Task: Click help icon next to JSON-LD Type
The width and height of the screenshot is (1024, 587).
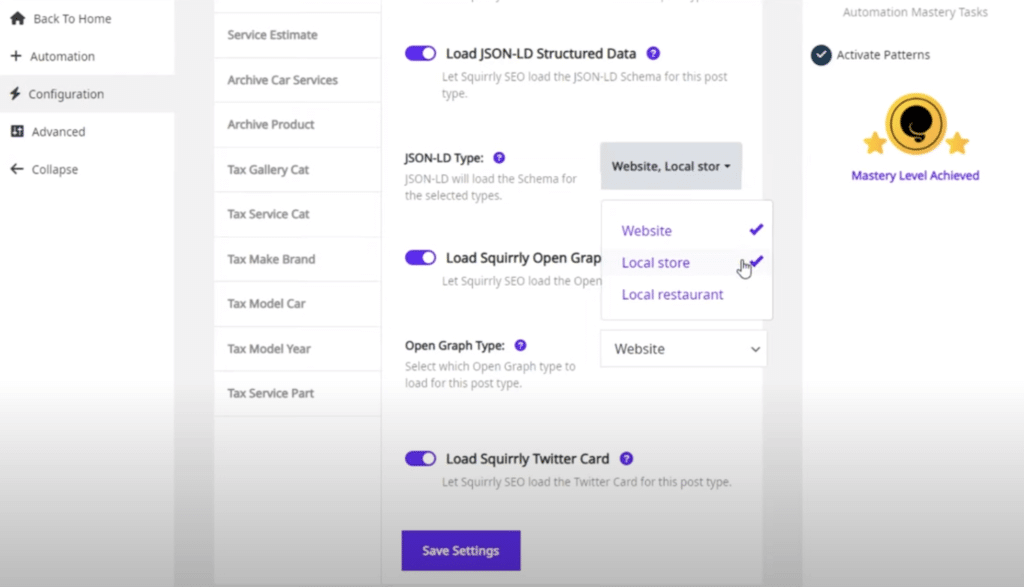Action: [x=499, y=157]
